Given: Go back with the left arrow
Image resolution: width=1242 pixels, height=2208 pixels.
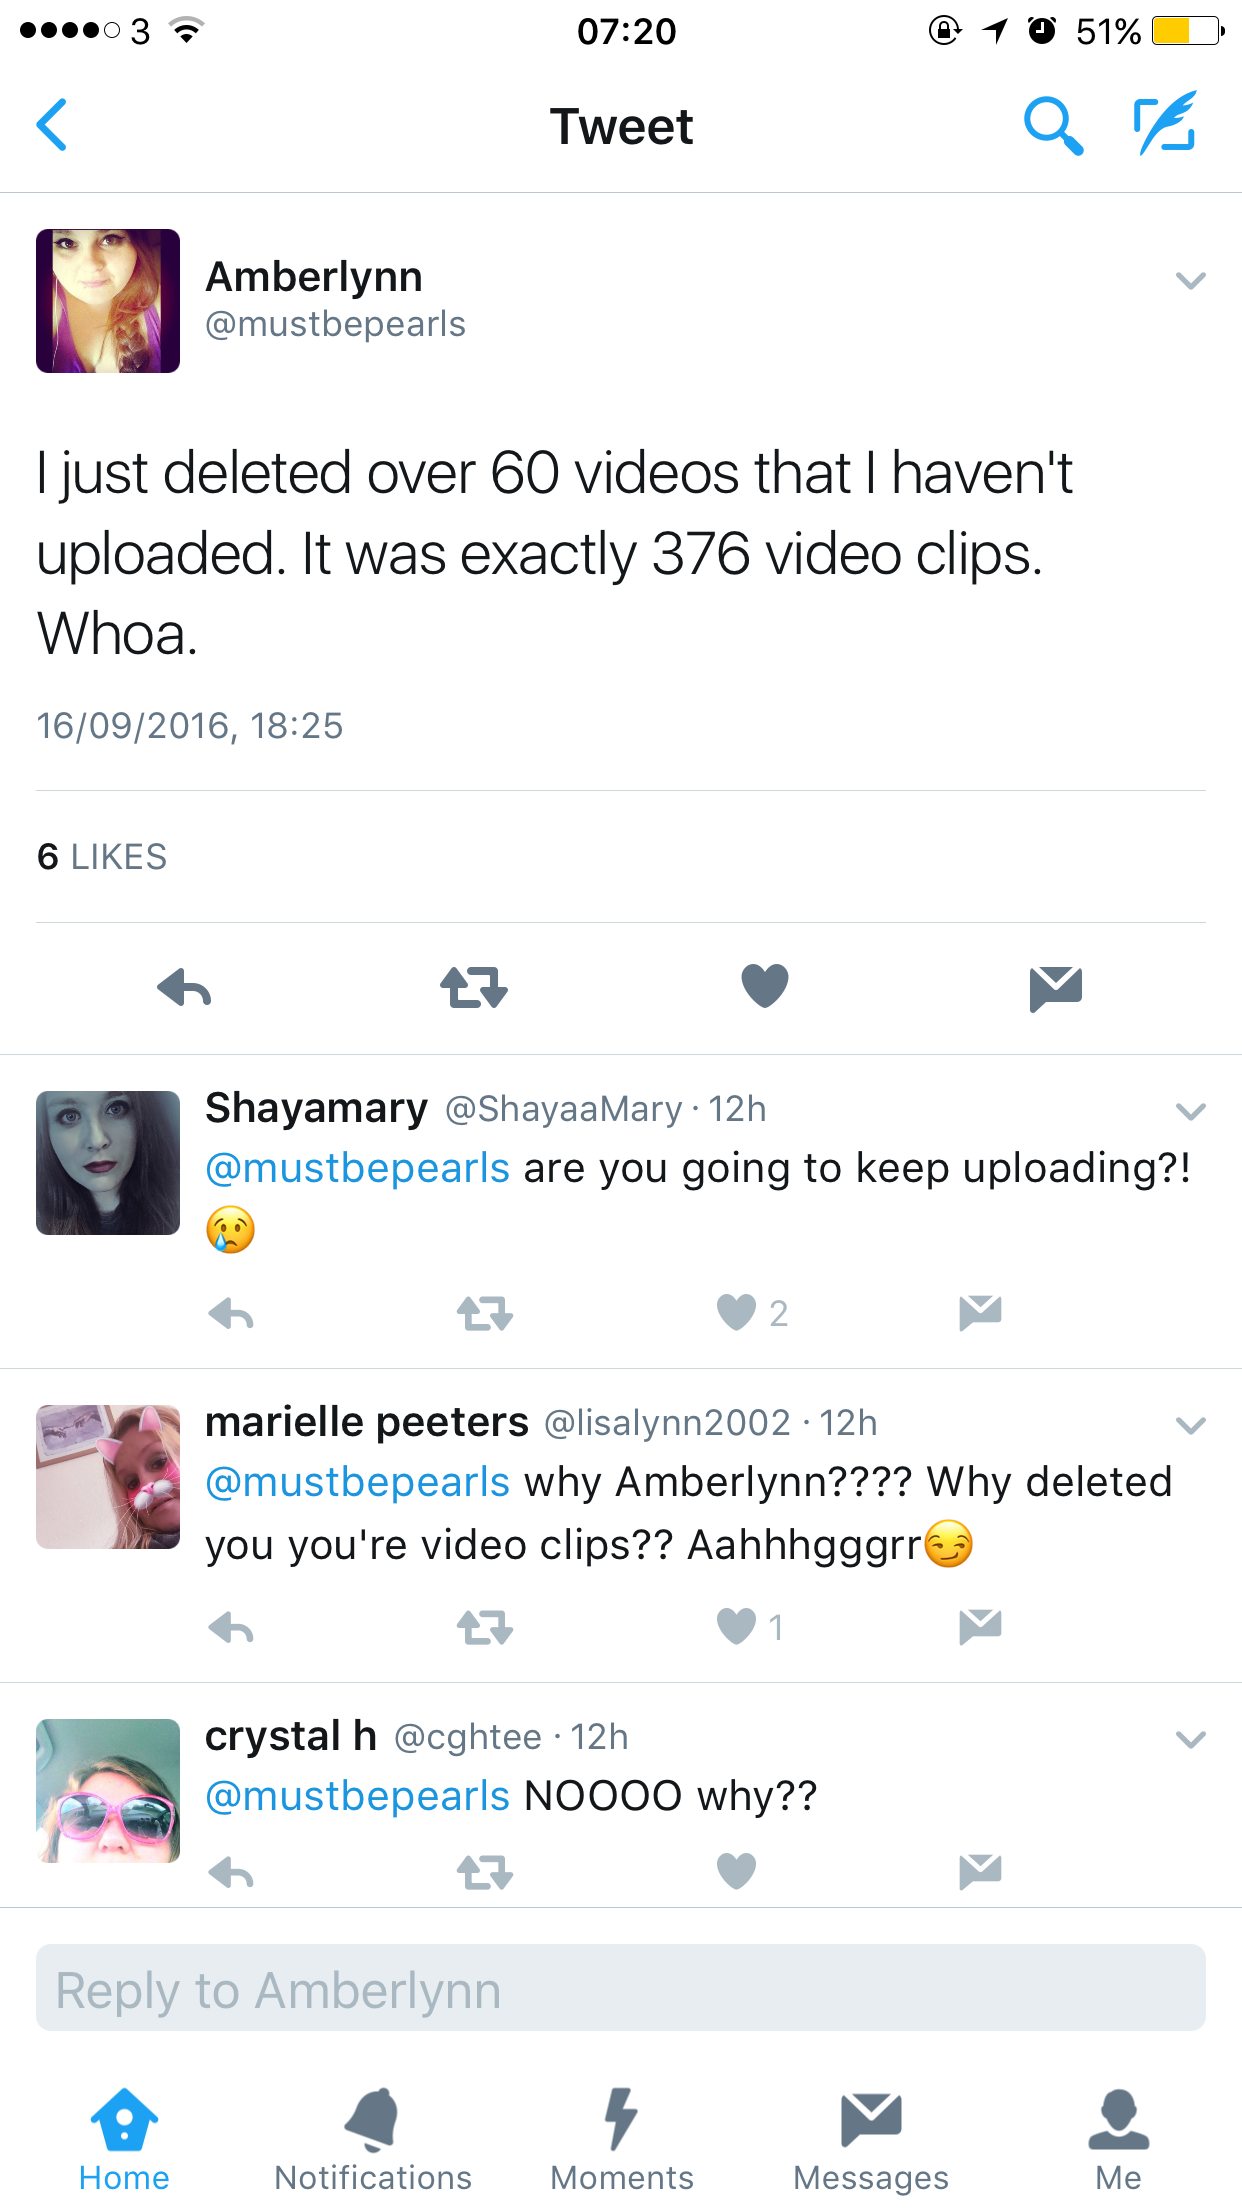Looking at the screenshot, I should coord(52,125).
